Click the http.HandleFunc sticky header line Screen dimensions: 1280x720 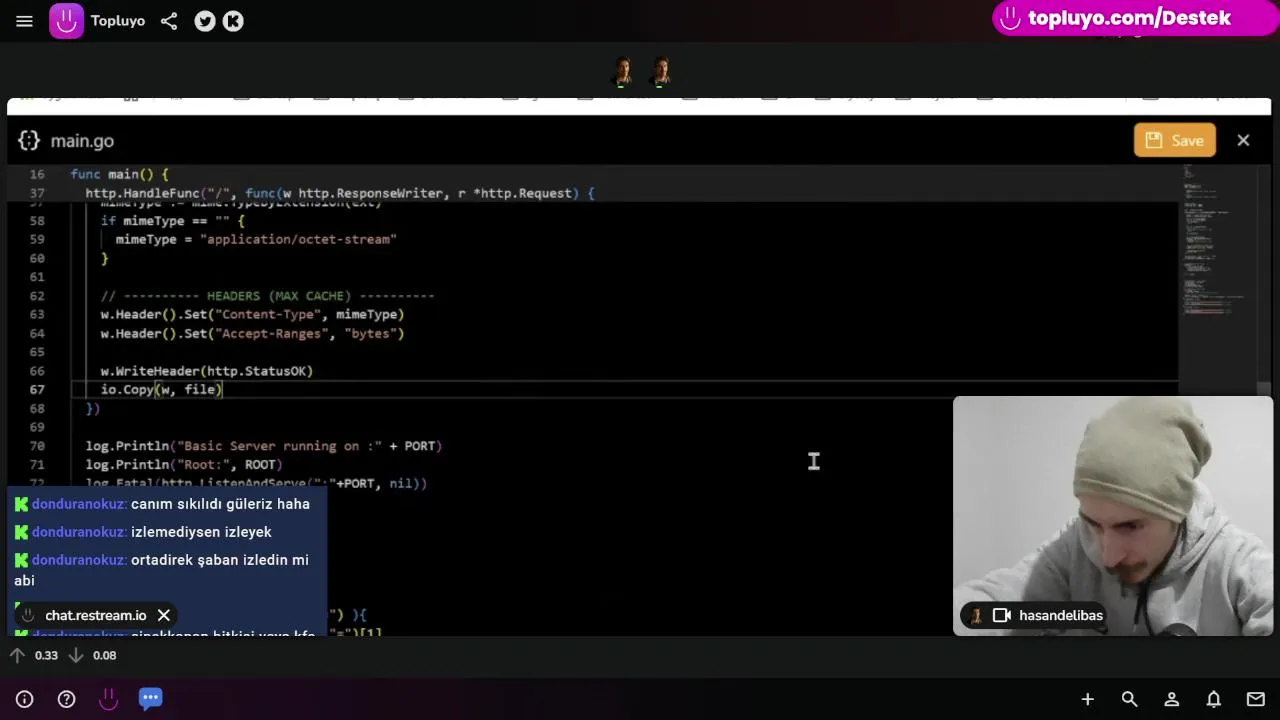340,193
